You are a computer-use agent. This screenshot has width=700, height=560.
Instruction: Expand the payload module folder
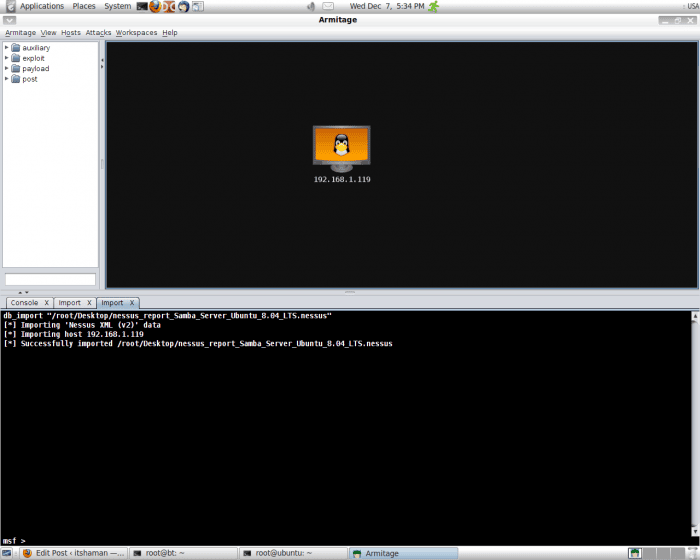pos(6,68)
